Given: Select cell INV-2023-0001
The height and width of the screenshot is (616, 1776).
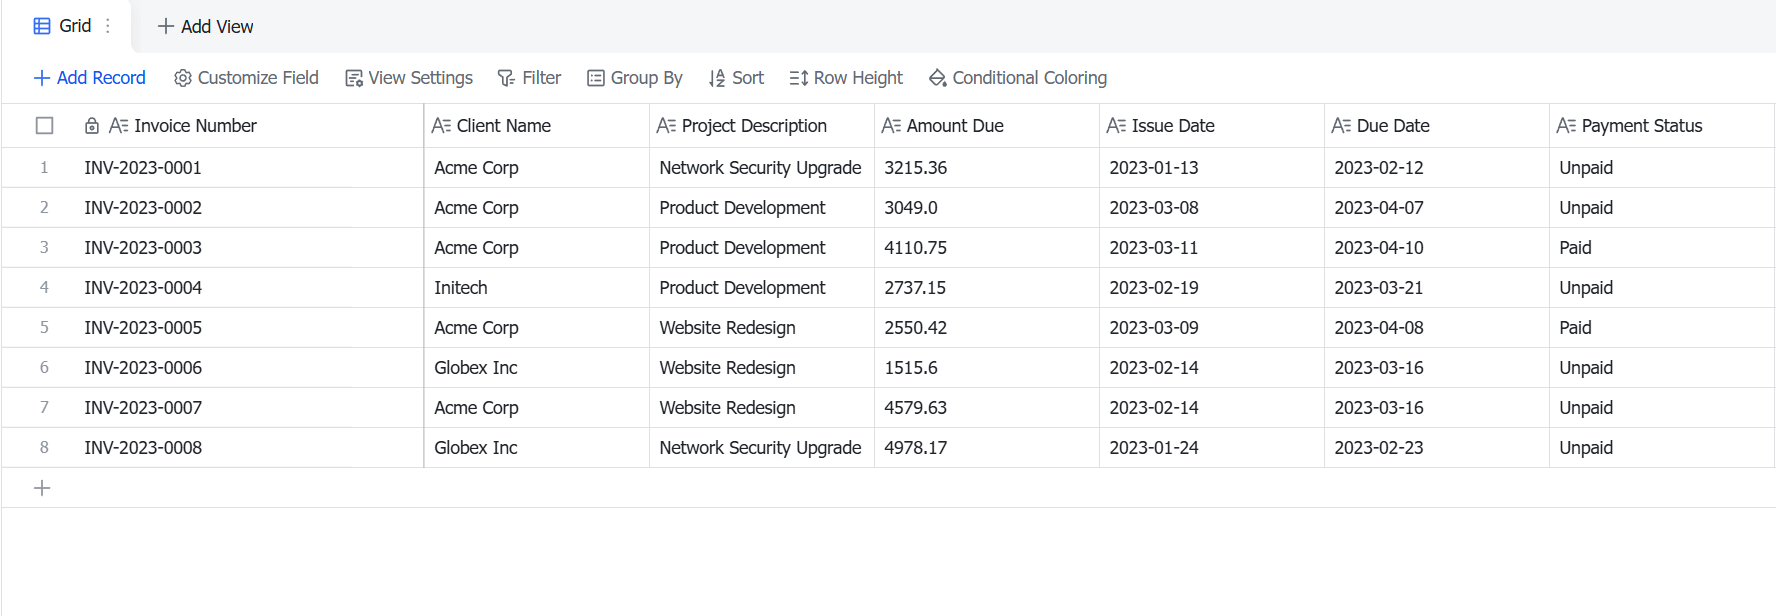Looking at the screenshot, I should [x=249, y=168].
